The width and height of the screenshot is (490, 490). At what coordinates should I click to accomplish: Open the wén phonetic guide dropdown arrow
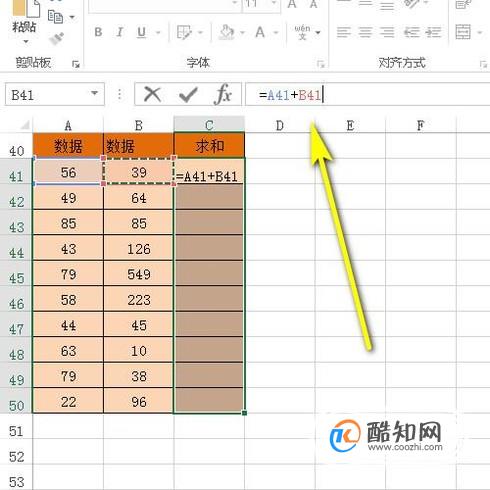(x=318, y=33)
